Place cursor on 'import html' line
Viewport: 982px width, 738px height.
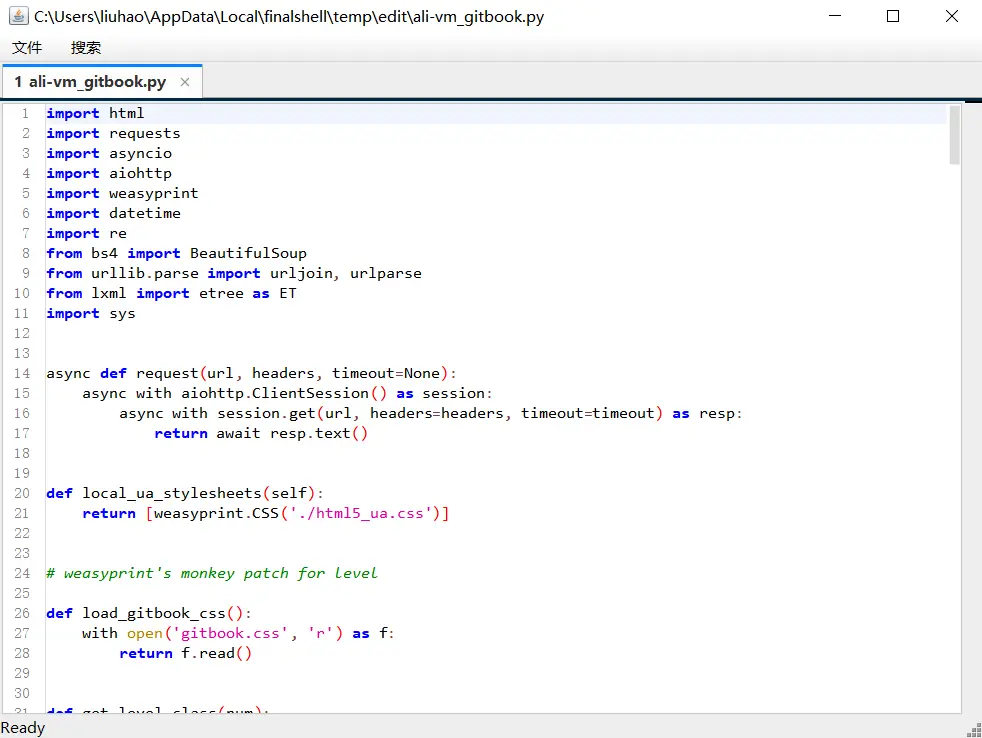click(x=495, y=113)
